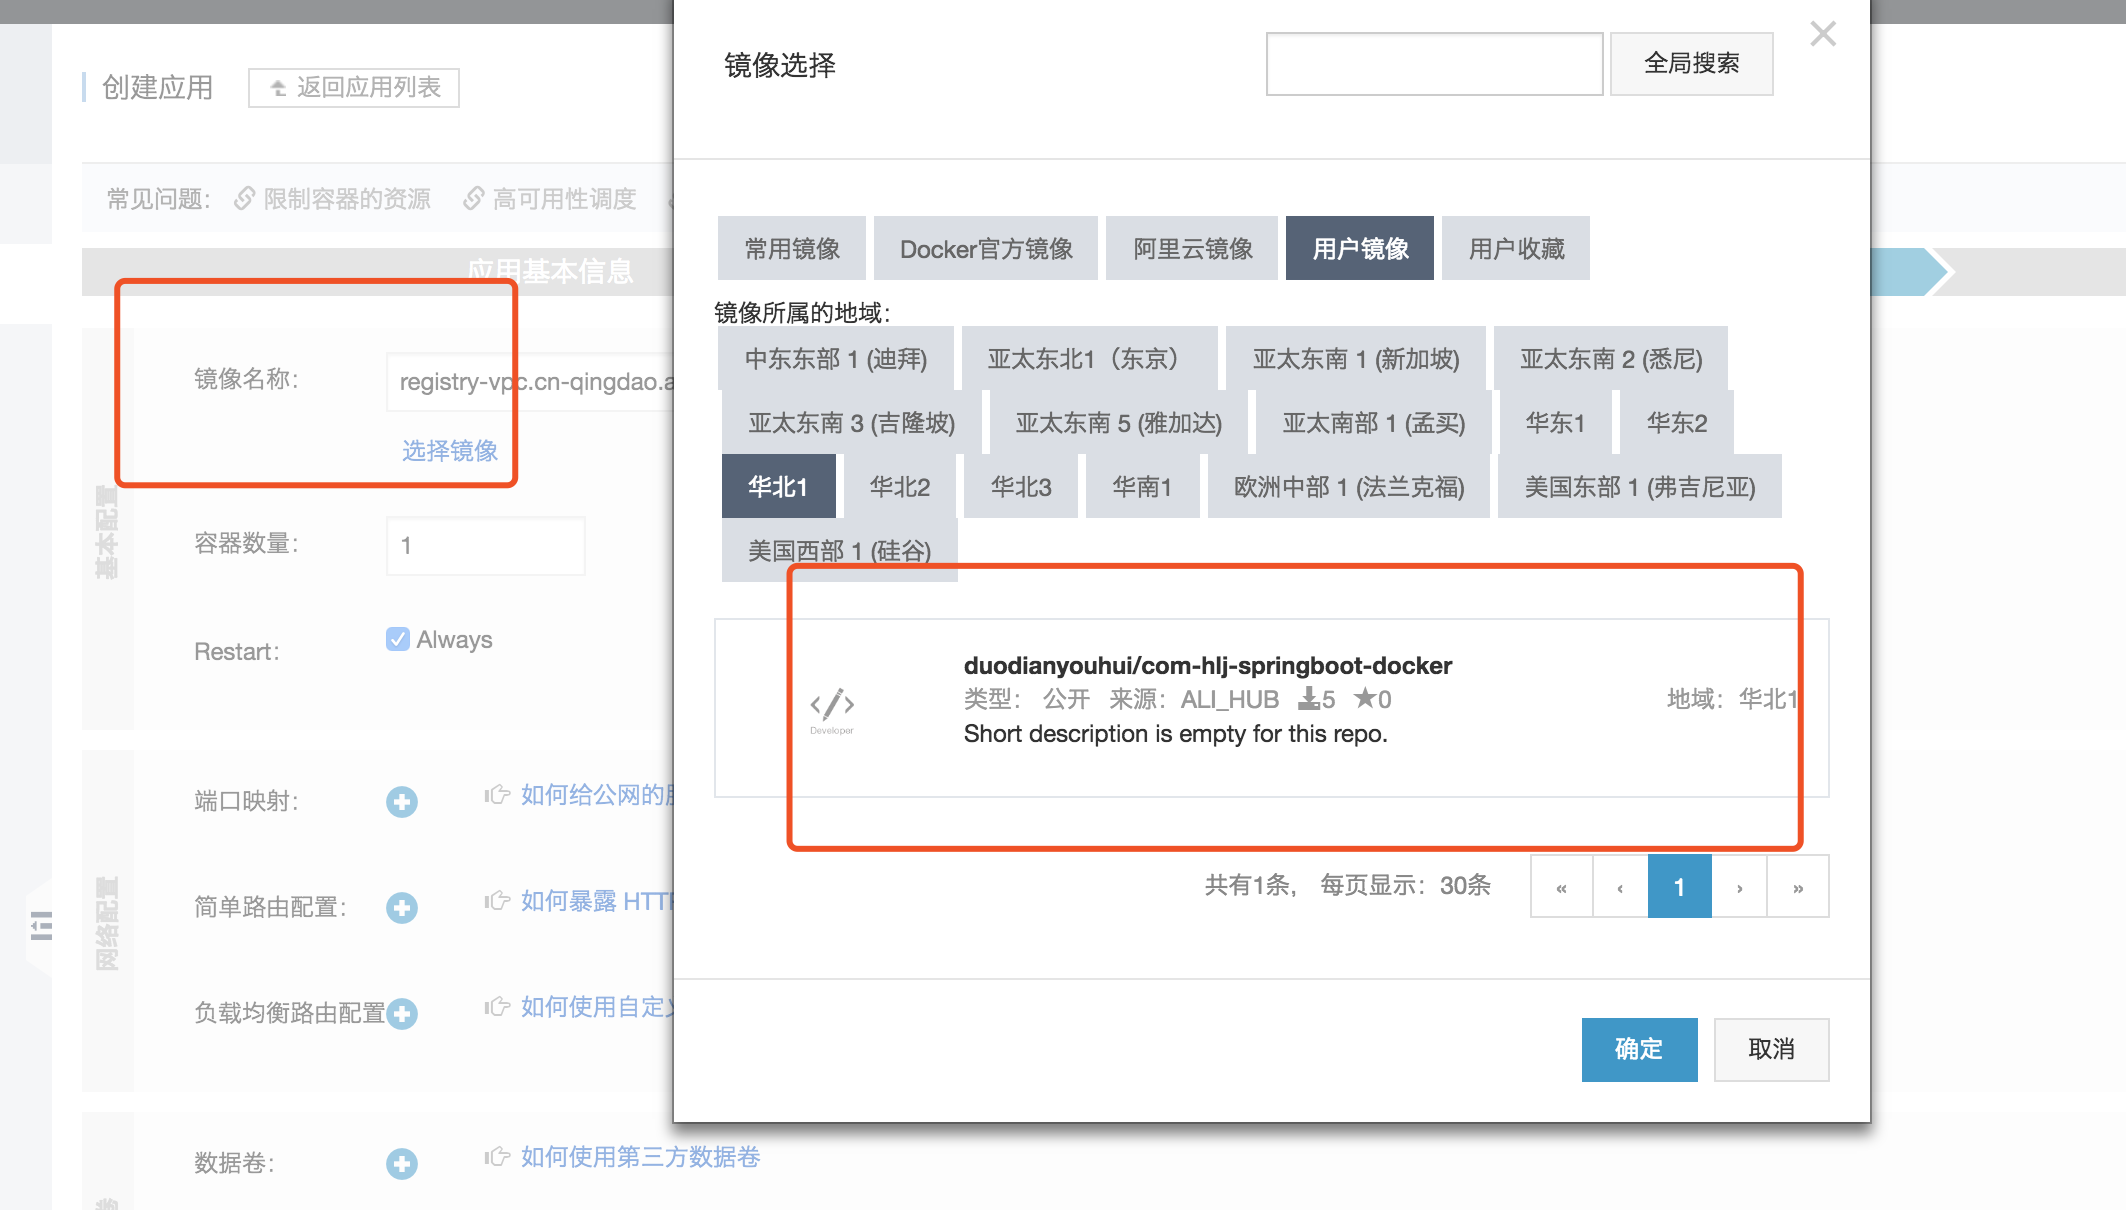Go to previous page arrow in pagination
Screen dimensions: 2126x1210
[x=1620, y=887]
